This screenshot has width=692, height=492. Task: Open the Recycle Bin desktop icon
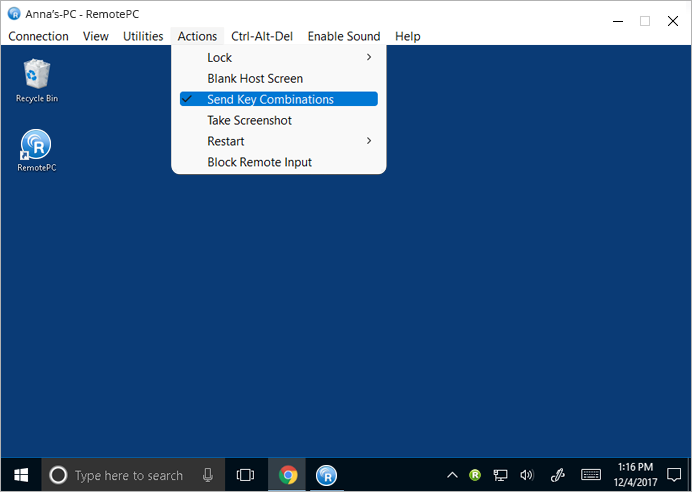pyautogui.click(x=37, y=81)
